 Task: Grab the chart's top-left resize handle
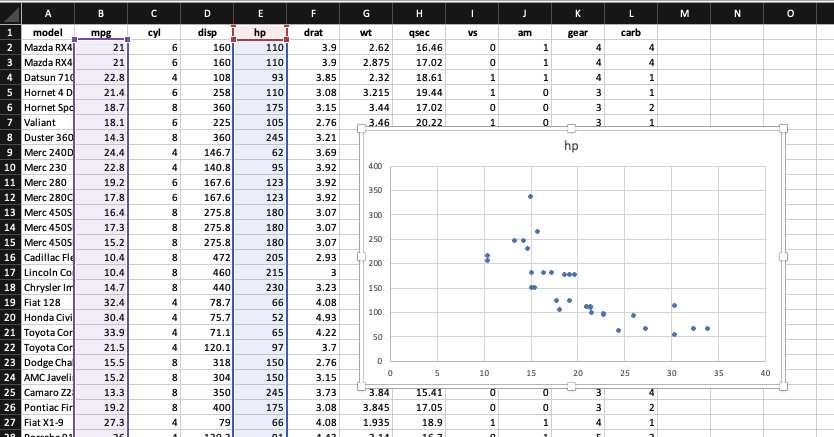click(361, 128)
